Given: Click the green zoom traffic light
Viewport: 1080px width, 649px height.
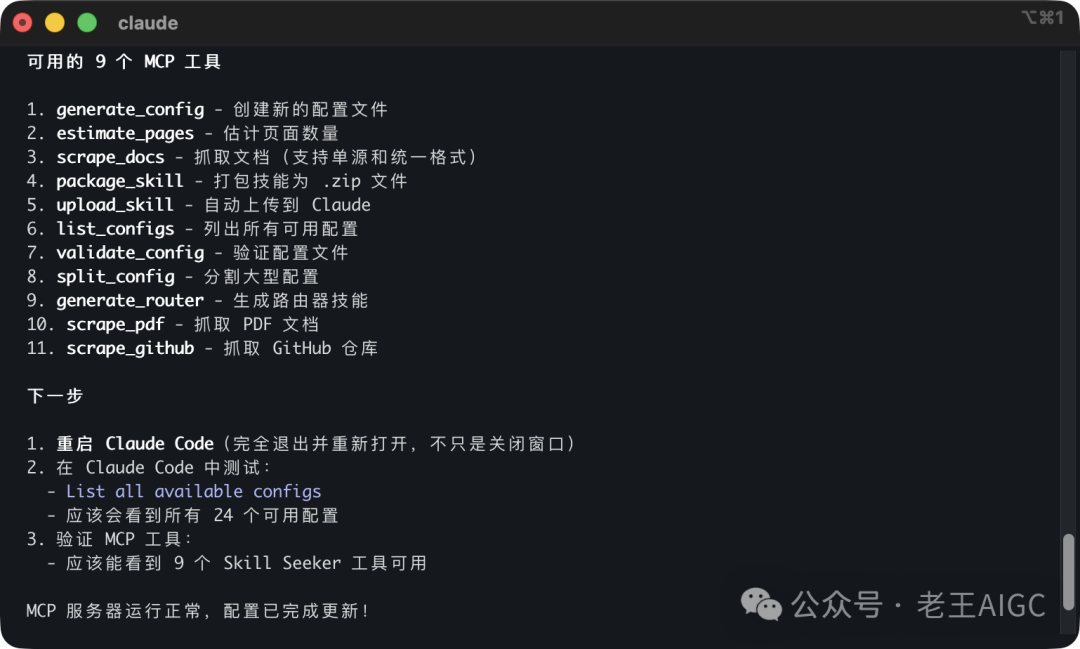Looking at the screenshot, I should 86,21.
